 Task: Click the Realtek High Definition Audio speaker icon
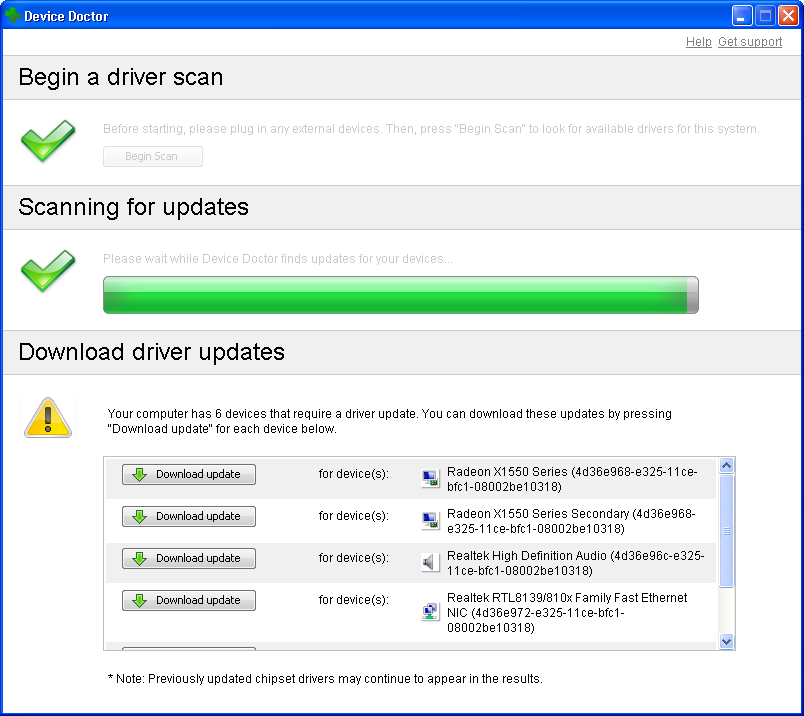430,562
